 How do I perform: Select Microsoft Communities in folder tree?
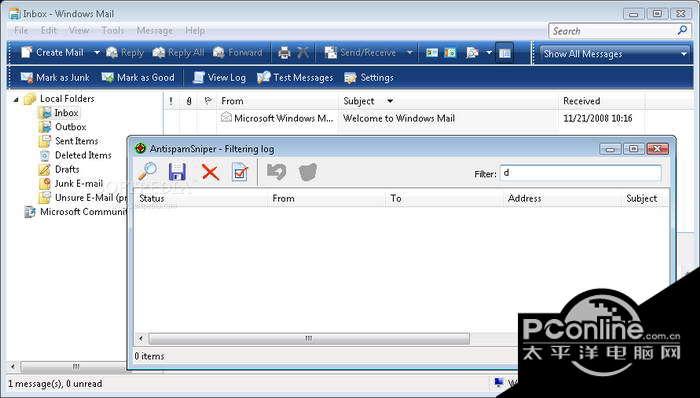[x=83, y=211]
